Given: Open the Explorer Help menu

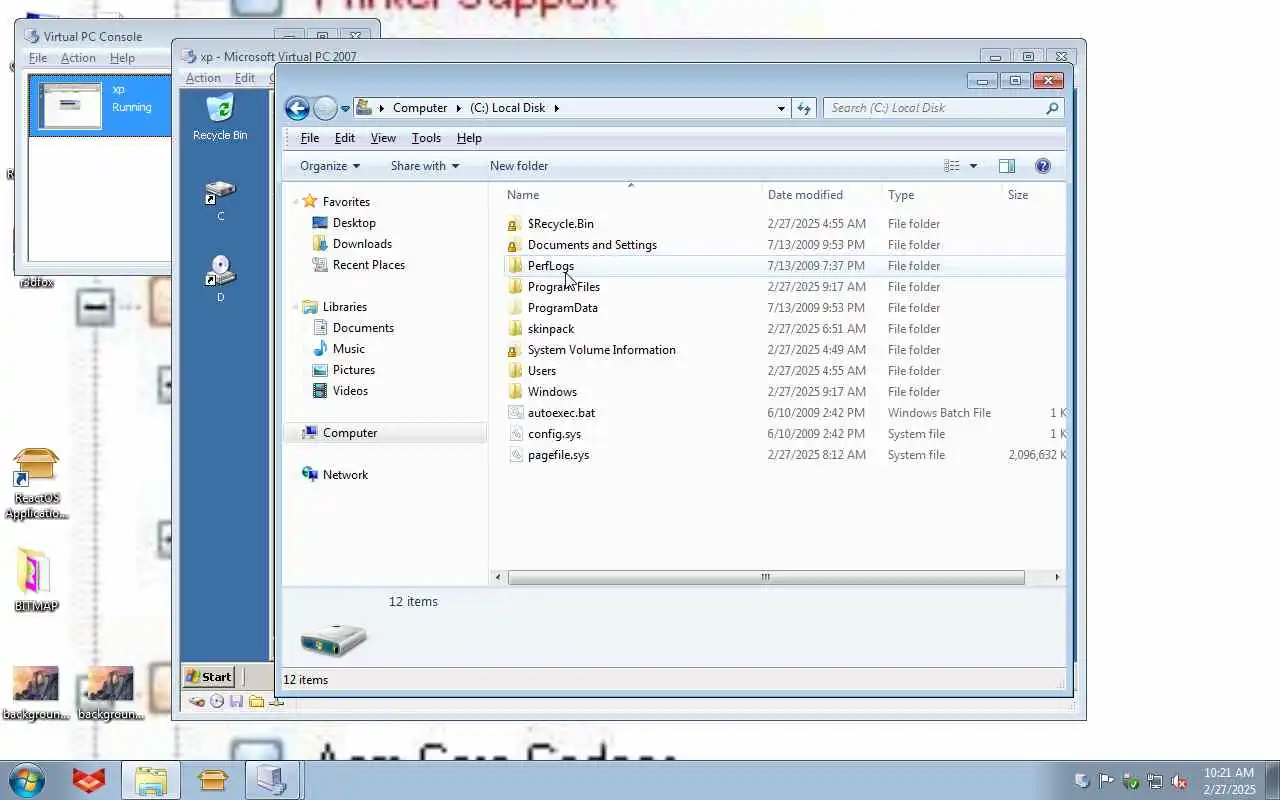Looking at the screenshot, I should 469,138.
